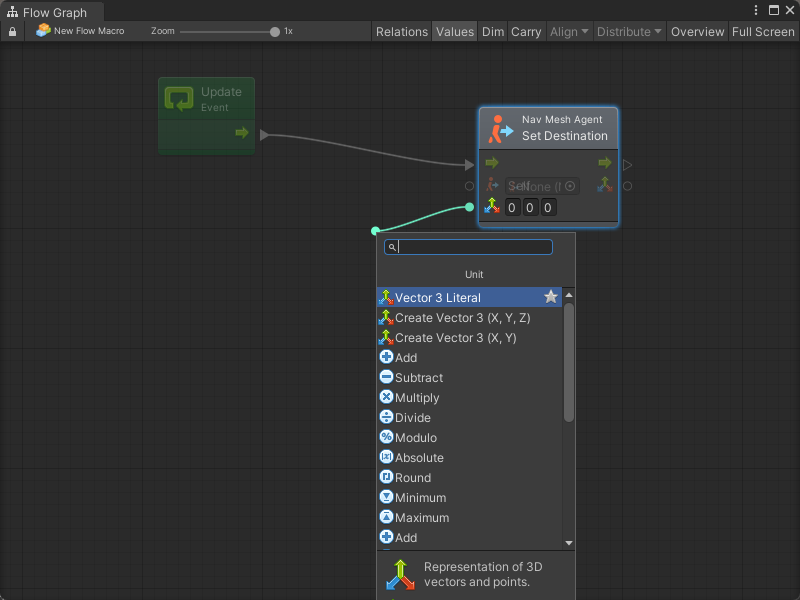This screenshot has height=600, width=800.
Task: Toggle the Values display button
Action: click(x=455, y=32)
